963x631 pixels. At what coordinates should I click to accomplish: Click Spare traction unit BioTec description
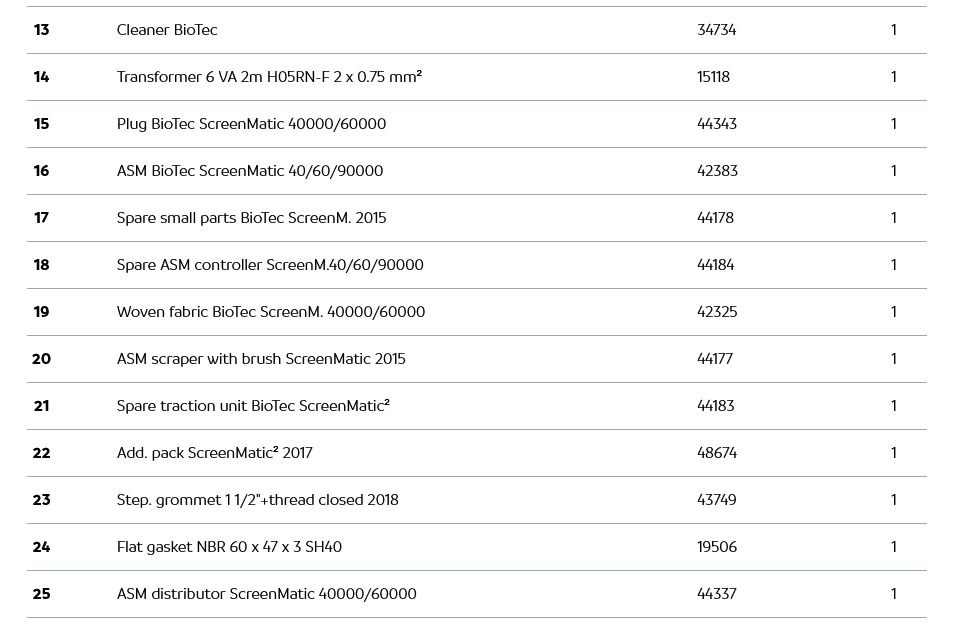(x=253, y=406)
